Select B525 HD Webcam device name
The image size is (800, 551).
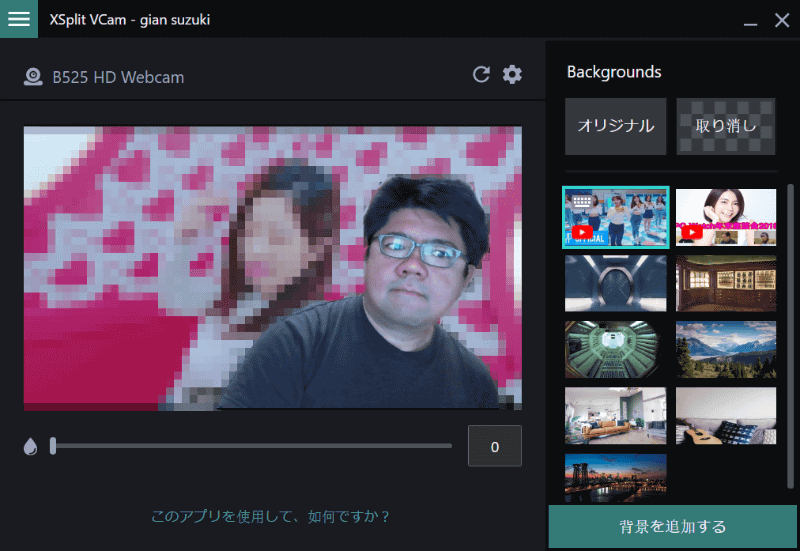(118, 77)
